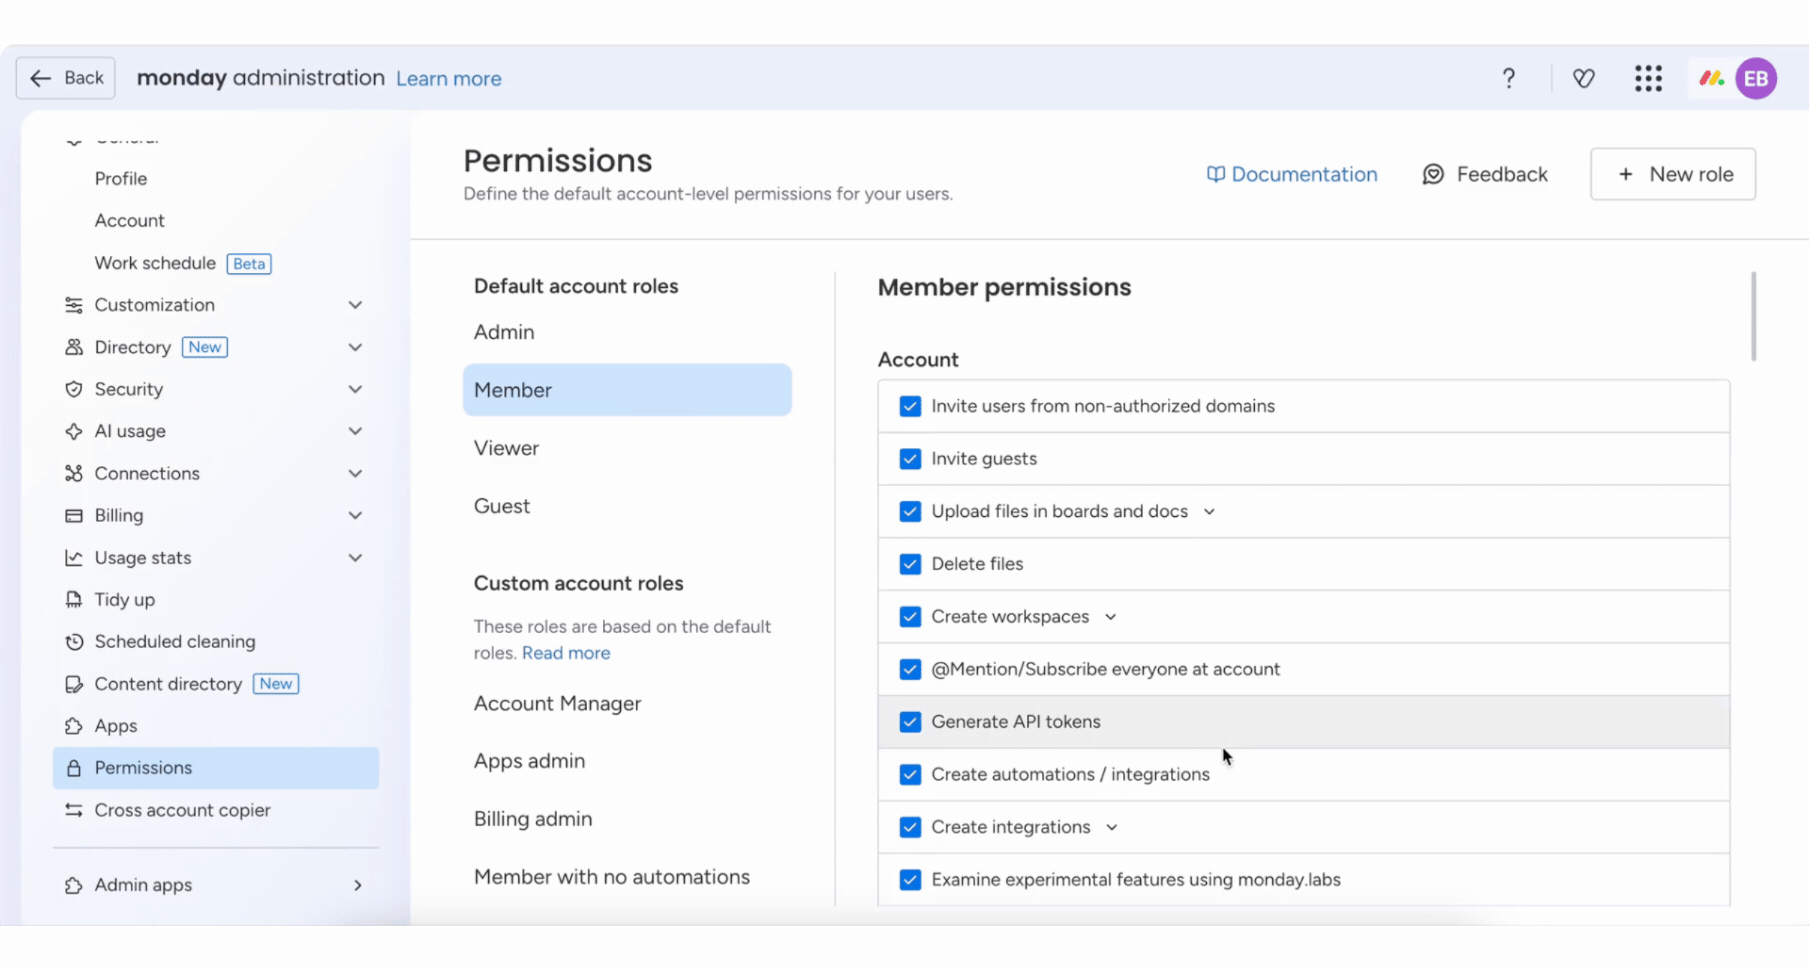
Task: Expand the Create integrations options arrow
Action: (x=1111, y=828)
